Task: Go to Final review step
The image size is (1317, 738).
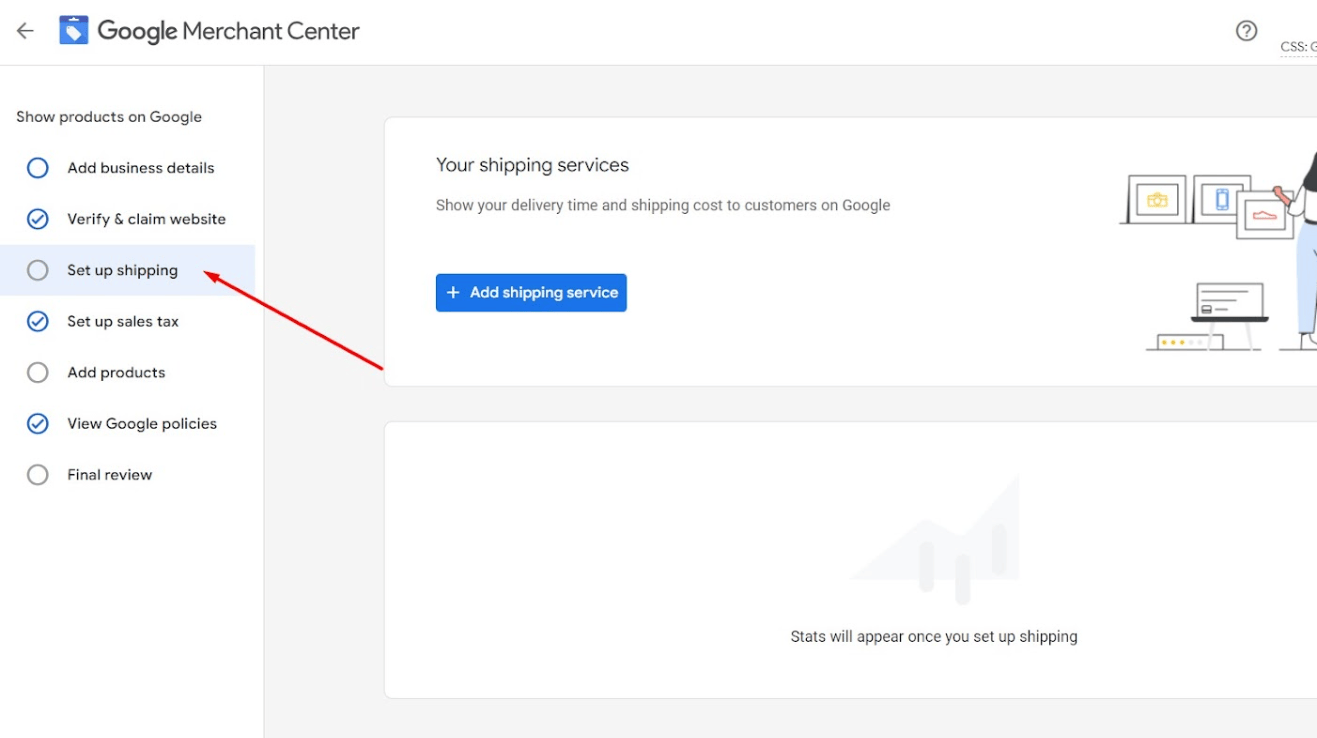Action: (x=110, y=475)
